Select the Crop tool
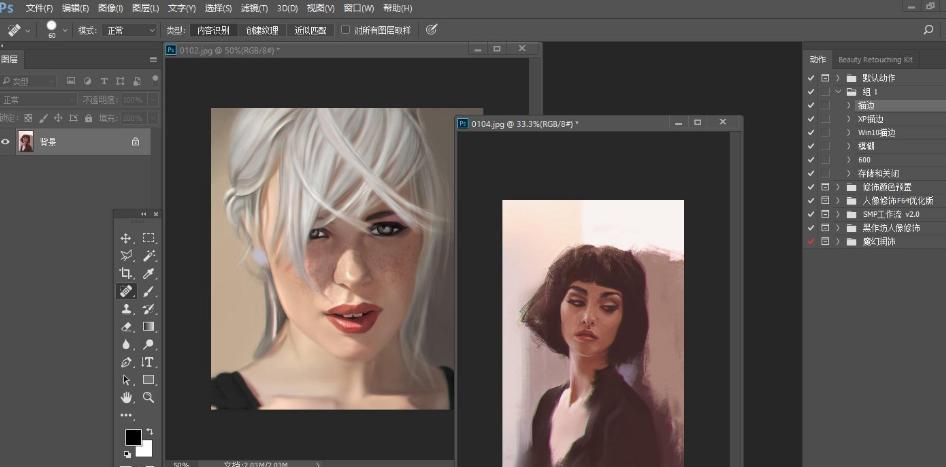 point(126,273)
